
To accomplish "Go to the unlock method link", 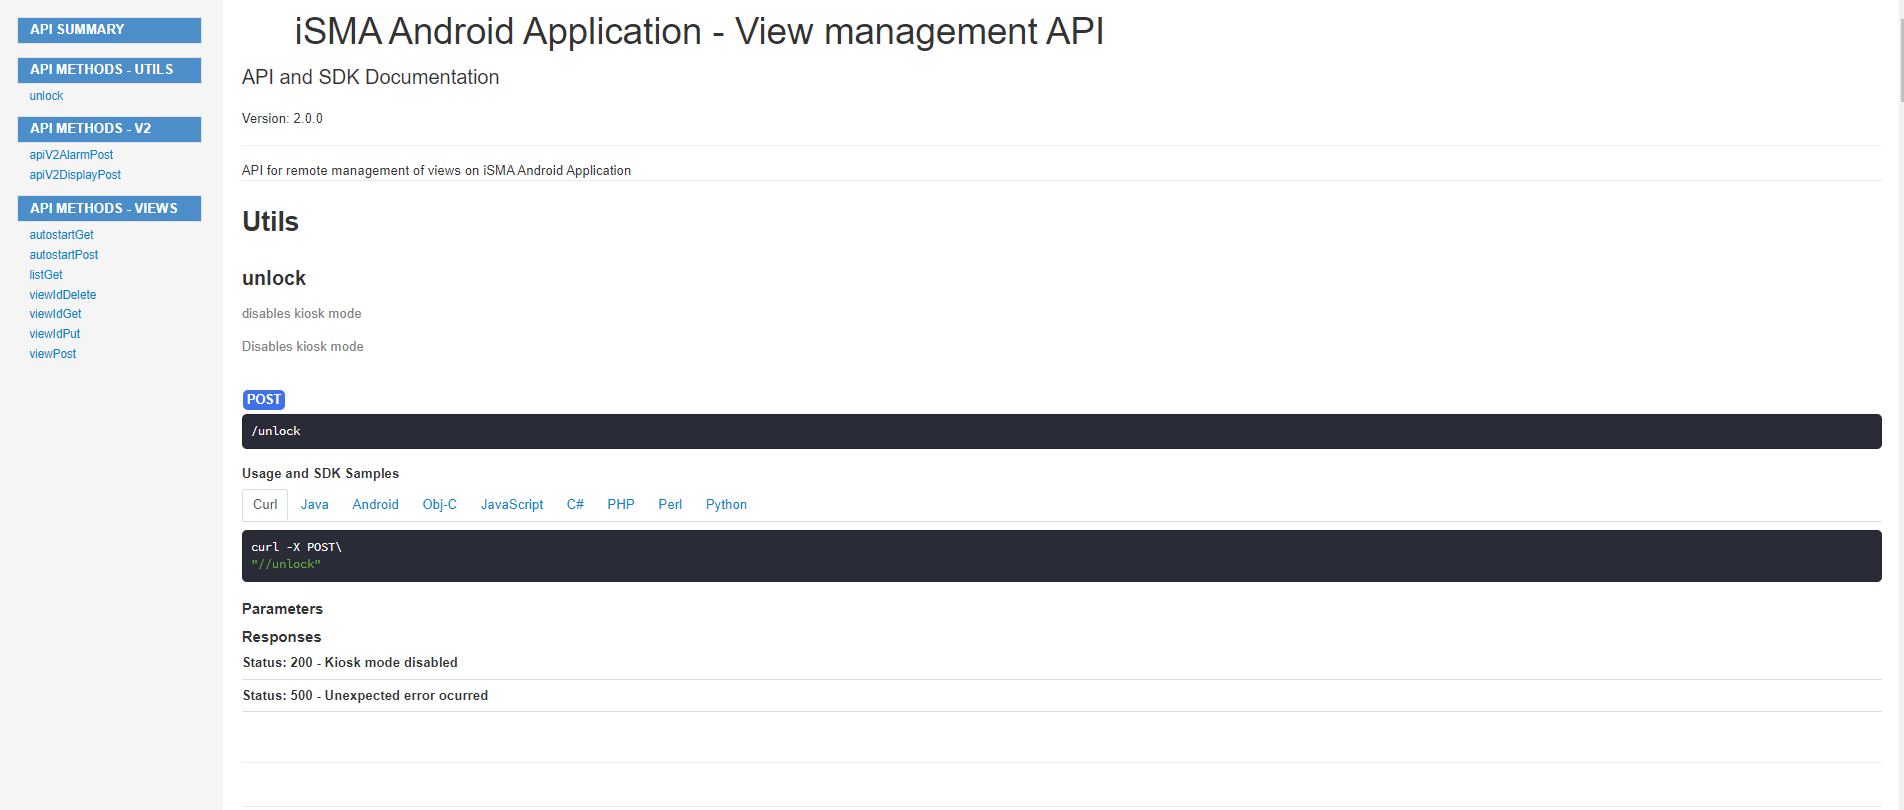I will pos(46,96).
